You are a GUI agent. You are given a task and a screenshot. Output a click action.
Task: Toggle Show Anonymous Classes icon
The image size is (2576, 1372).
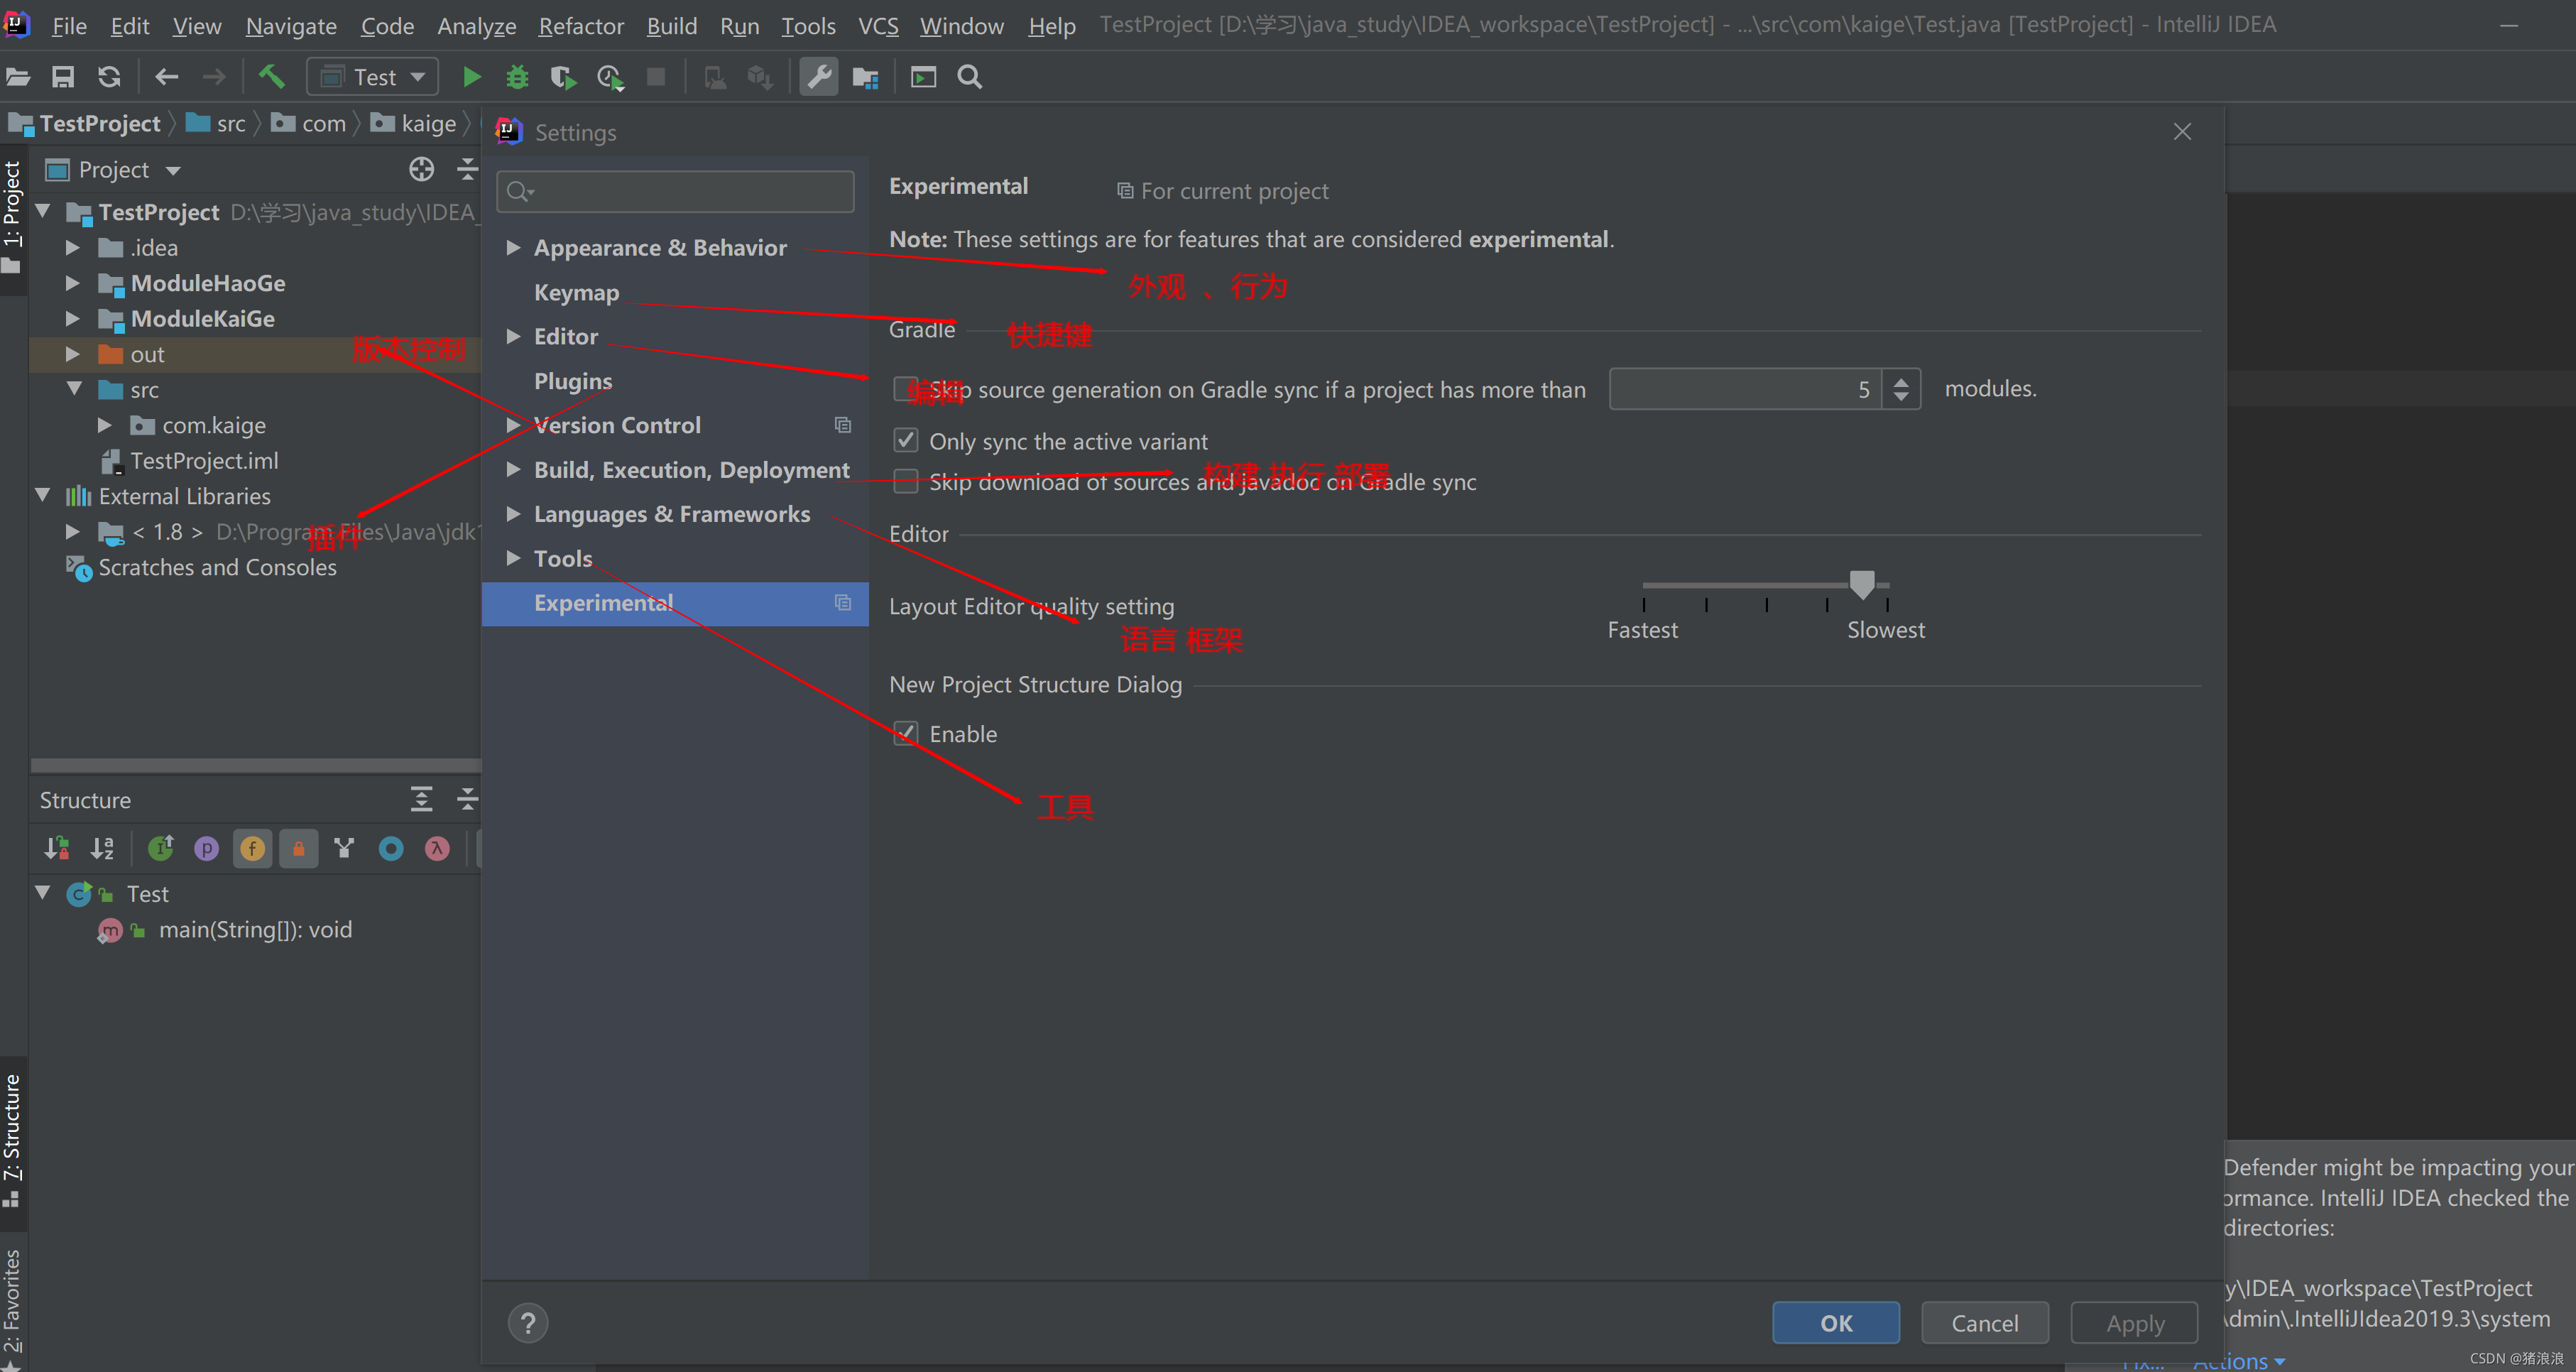[x=391, y=848]
